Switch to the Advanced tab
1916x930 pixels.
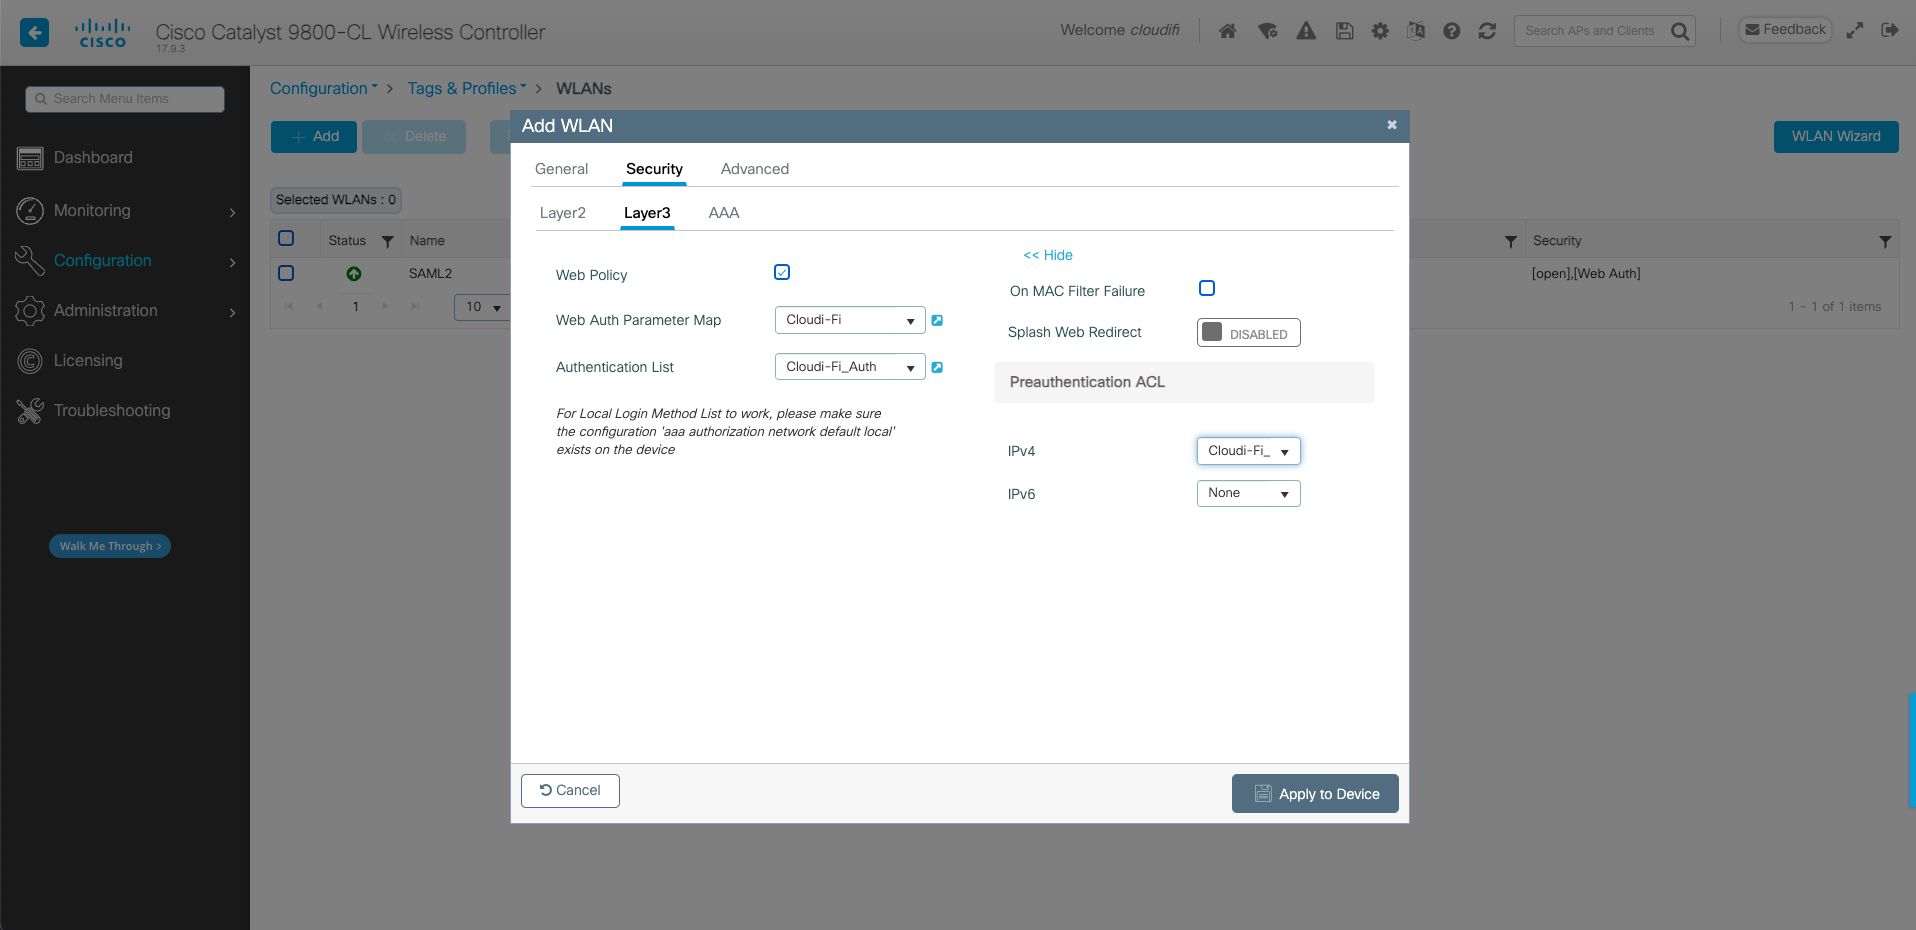tap(755, 169)
